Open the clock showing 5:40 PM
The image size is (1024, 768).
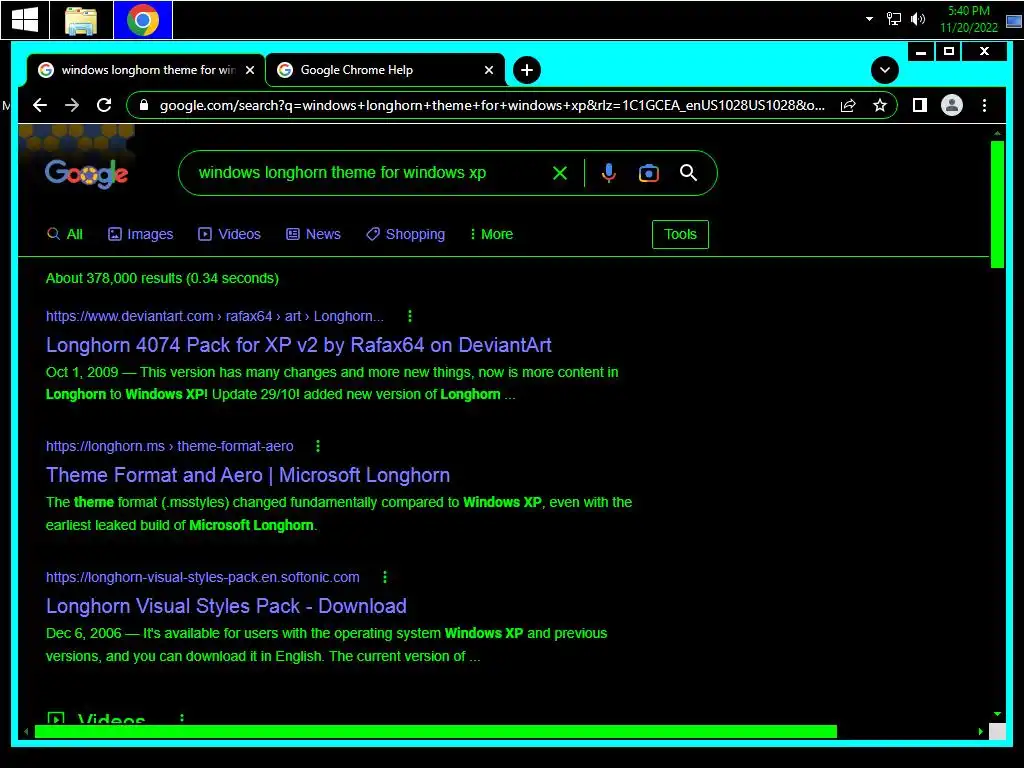(969, 19)
